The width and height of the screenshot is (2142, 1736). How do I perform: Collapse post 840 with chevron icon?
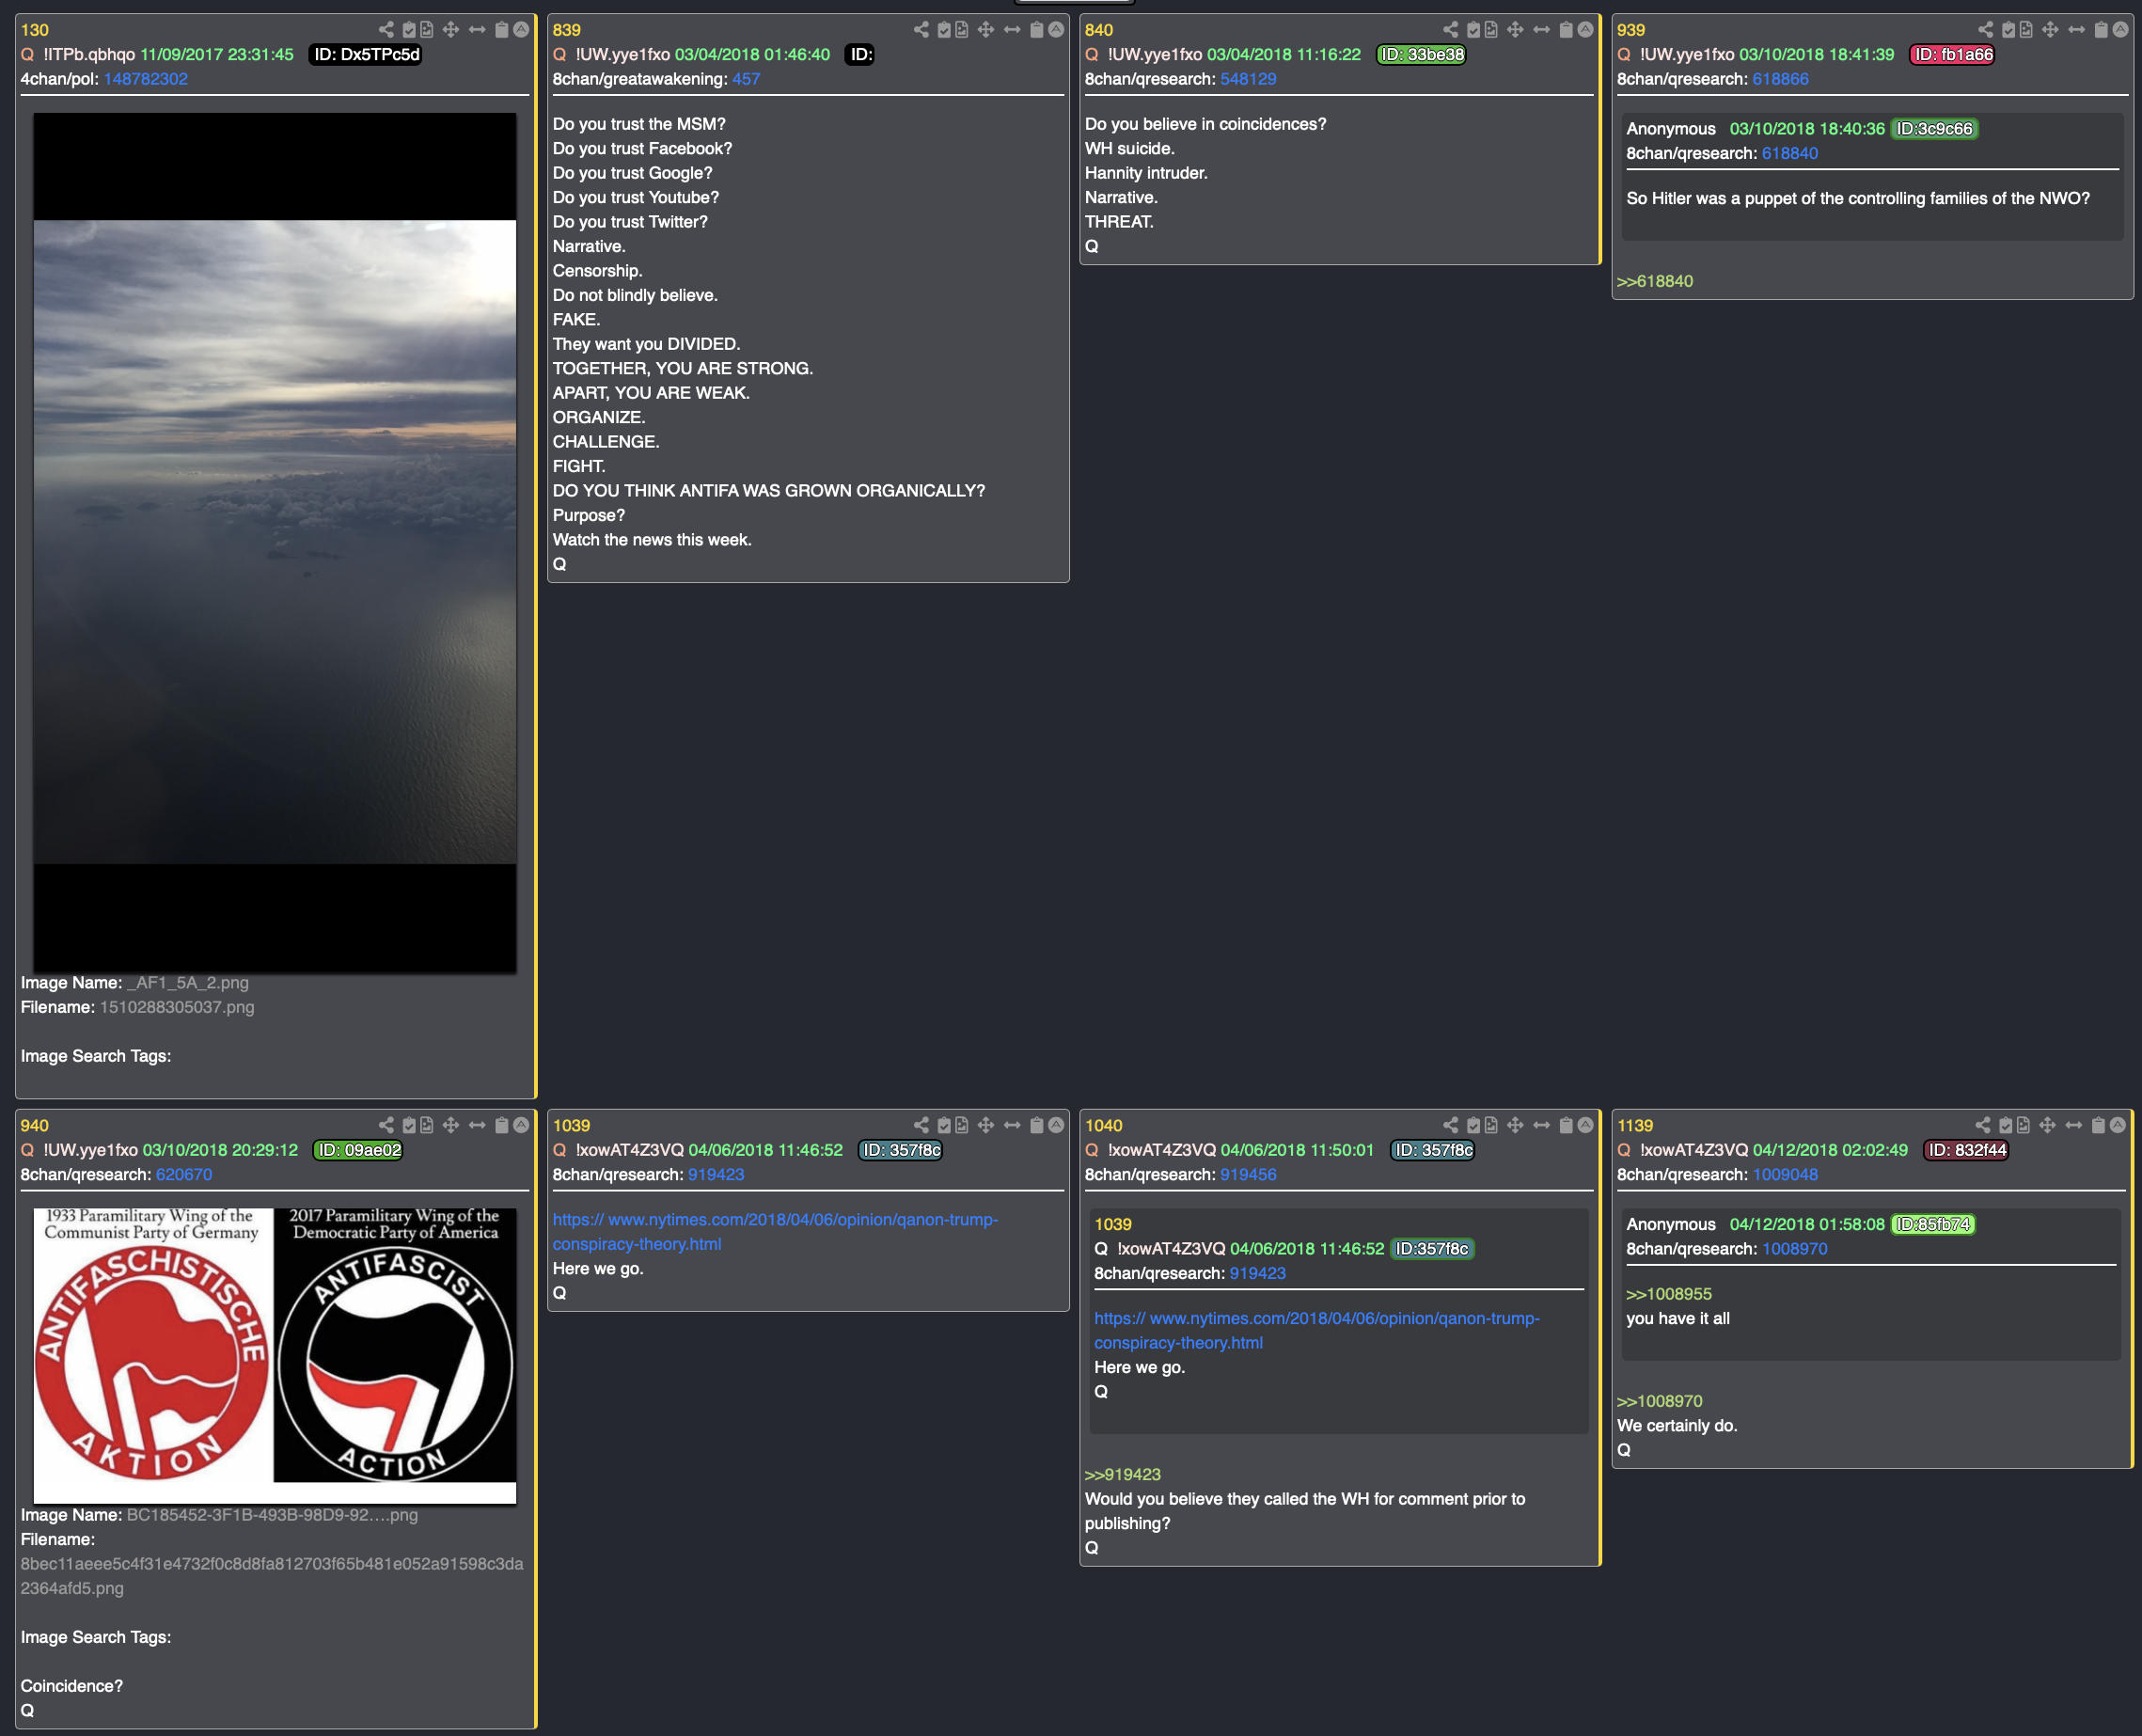(1585, 30)
